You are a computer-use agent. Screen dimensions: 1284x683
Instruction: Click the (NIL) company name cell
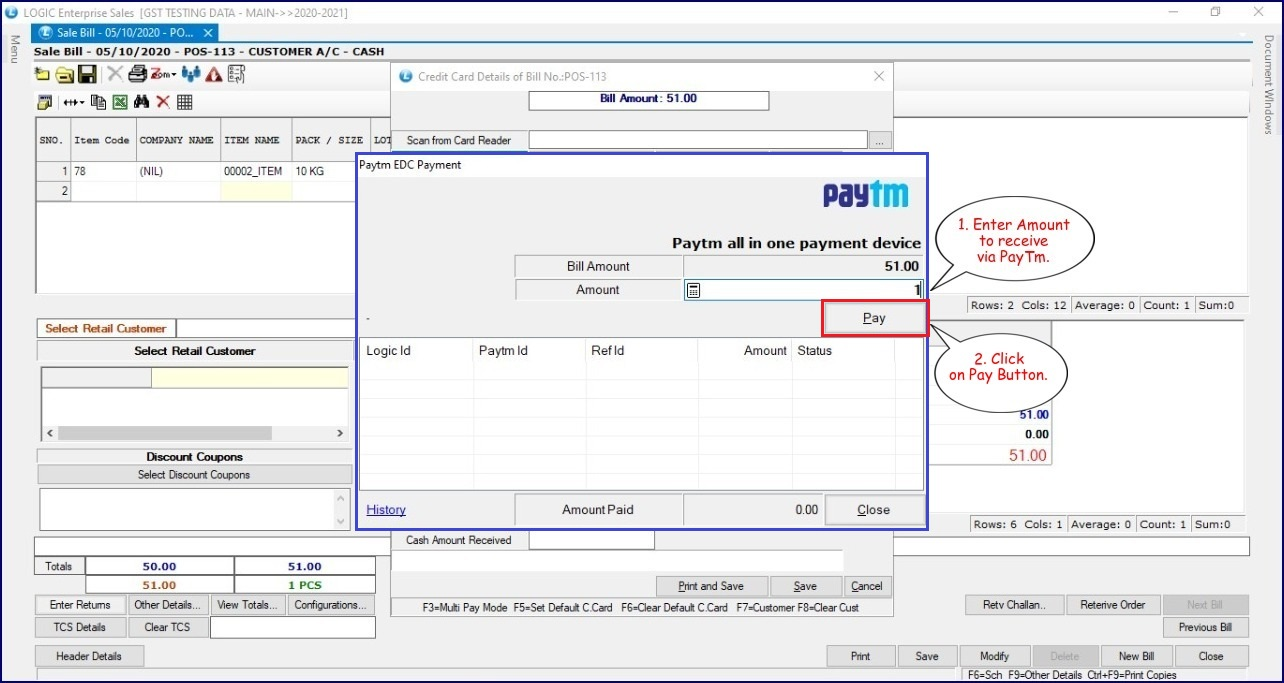tap(177, 171)
